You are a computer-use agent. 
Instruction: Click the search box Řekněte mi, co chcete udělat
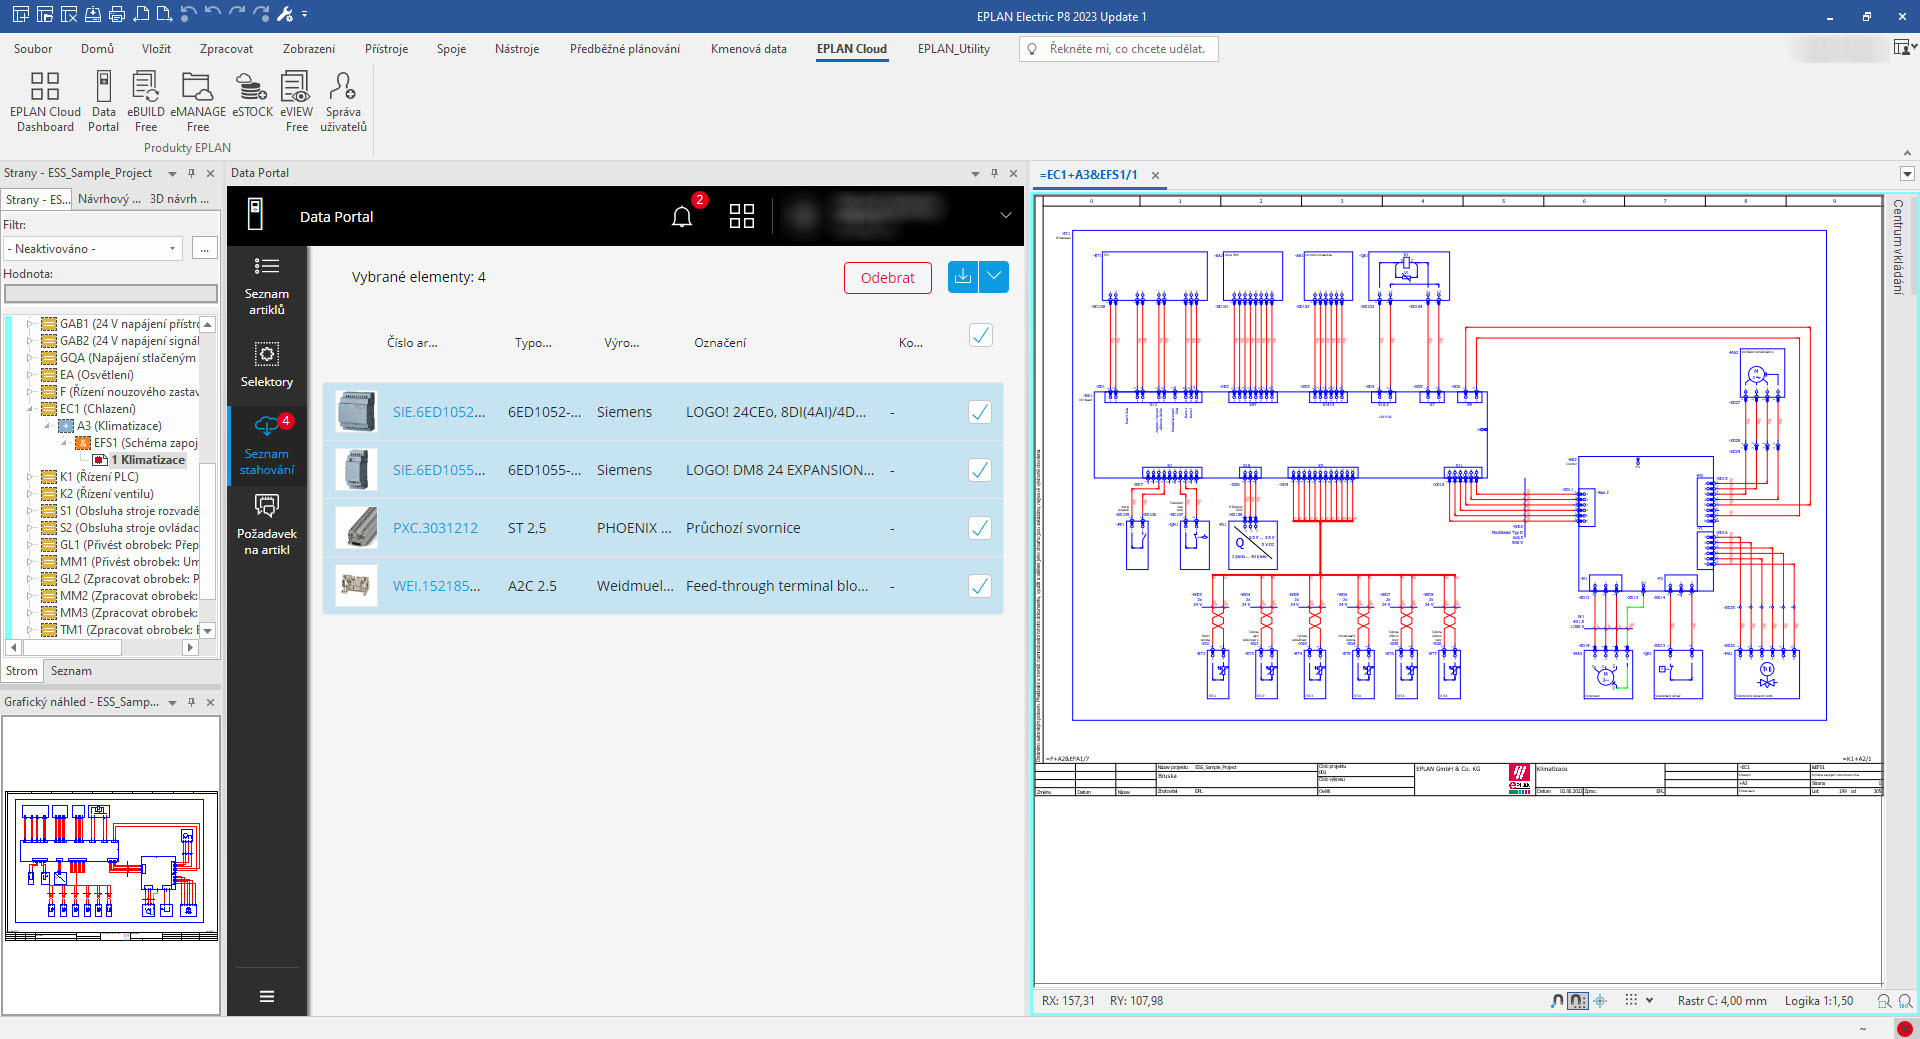tap(1126, 49)
